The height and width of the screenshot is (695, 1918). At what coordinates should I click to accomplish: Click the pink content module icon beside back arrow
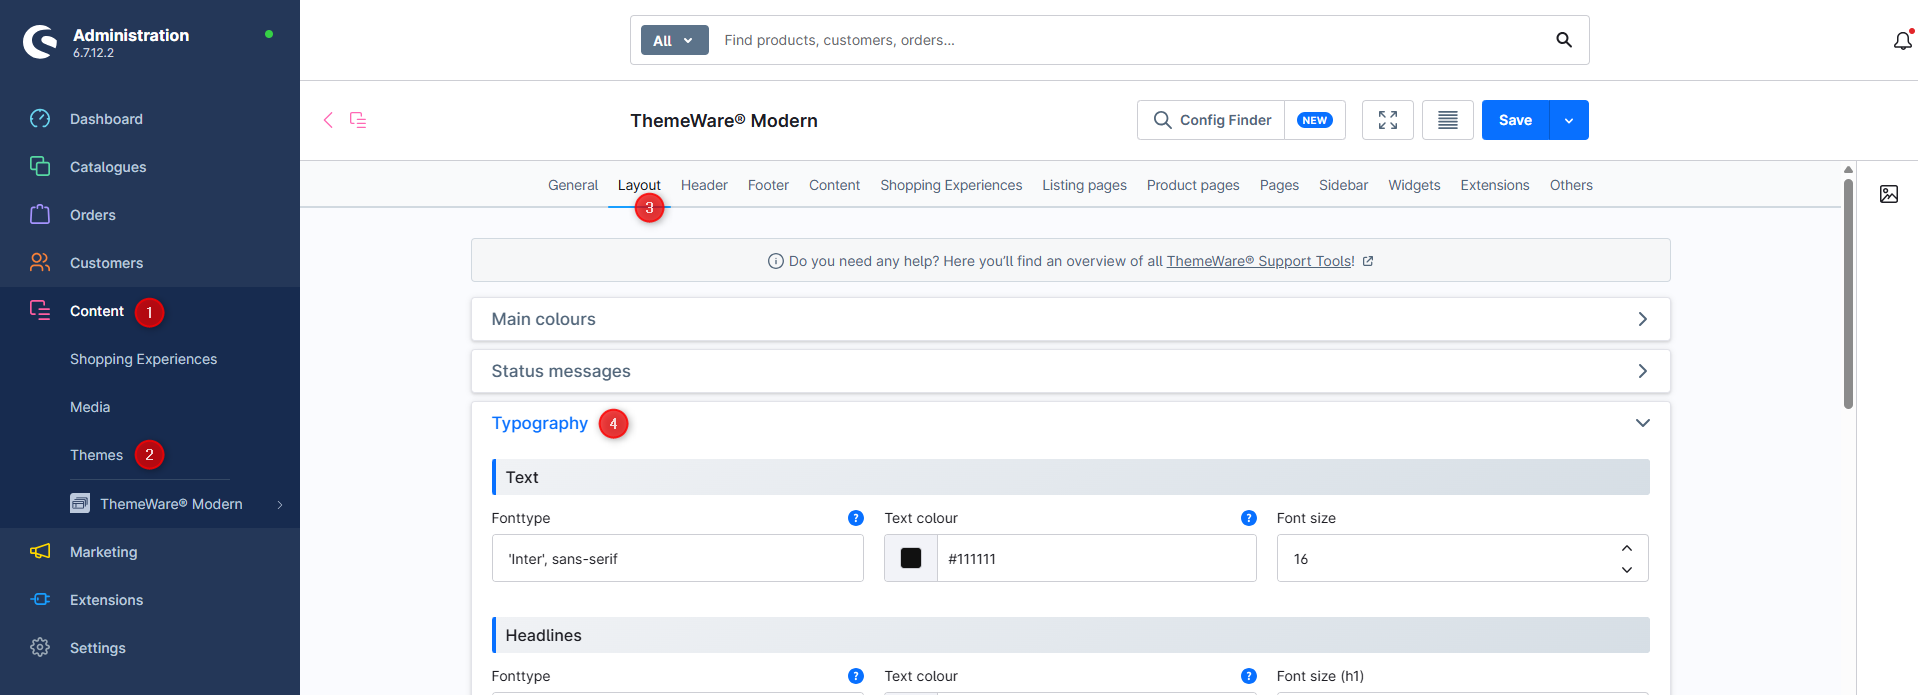click(x=358, y=120)
